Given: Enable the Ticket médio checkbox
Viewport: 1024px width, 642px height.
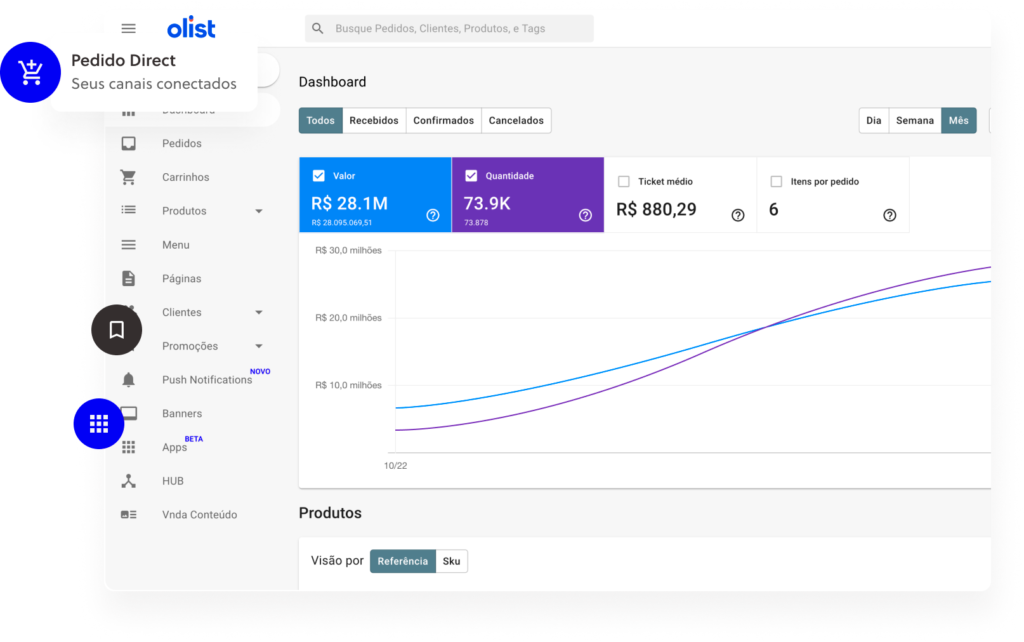Looking at the screenshot, I should 624,182.
